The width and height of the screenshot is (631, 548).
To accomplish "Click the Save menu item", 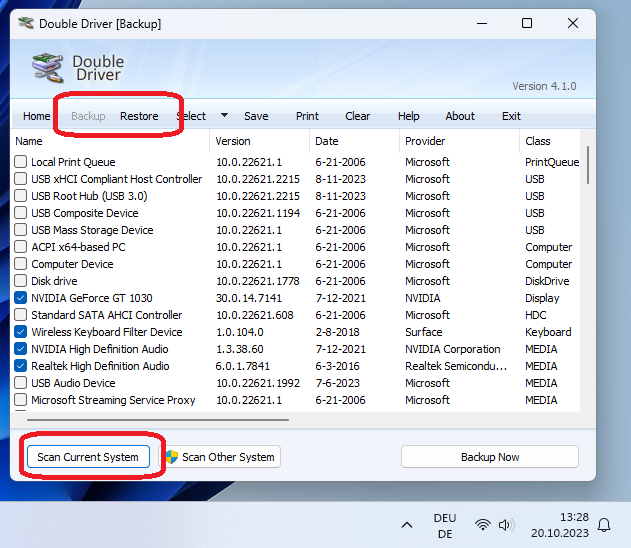I will click(x=256, y=116).
